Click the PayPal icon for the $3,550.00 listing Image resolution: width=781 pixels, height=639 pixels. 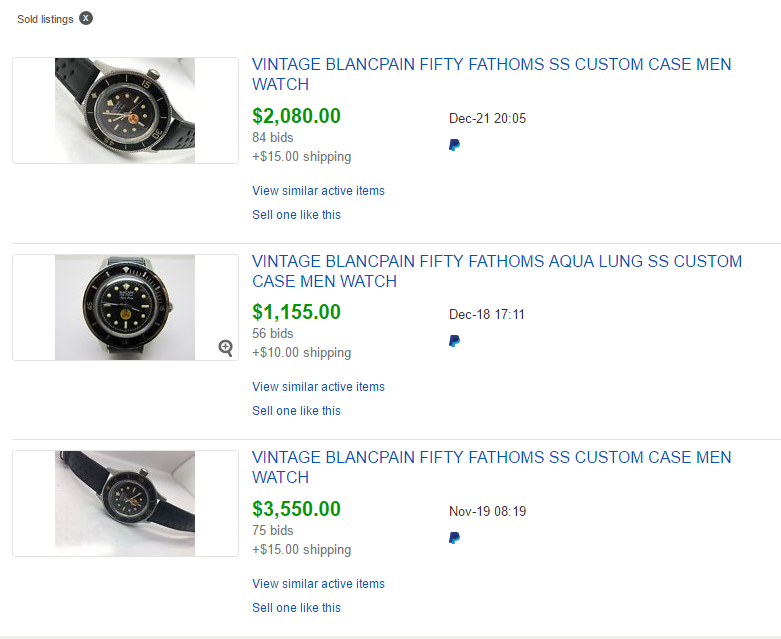pyautogui.click(x=455, y=538)
